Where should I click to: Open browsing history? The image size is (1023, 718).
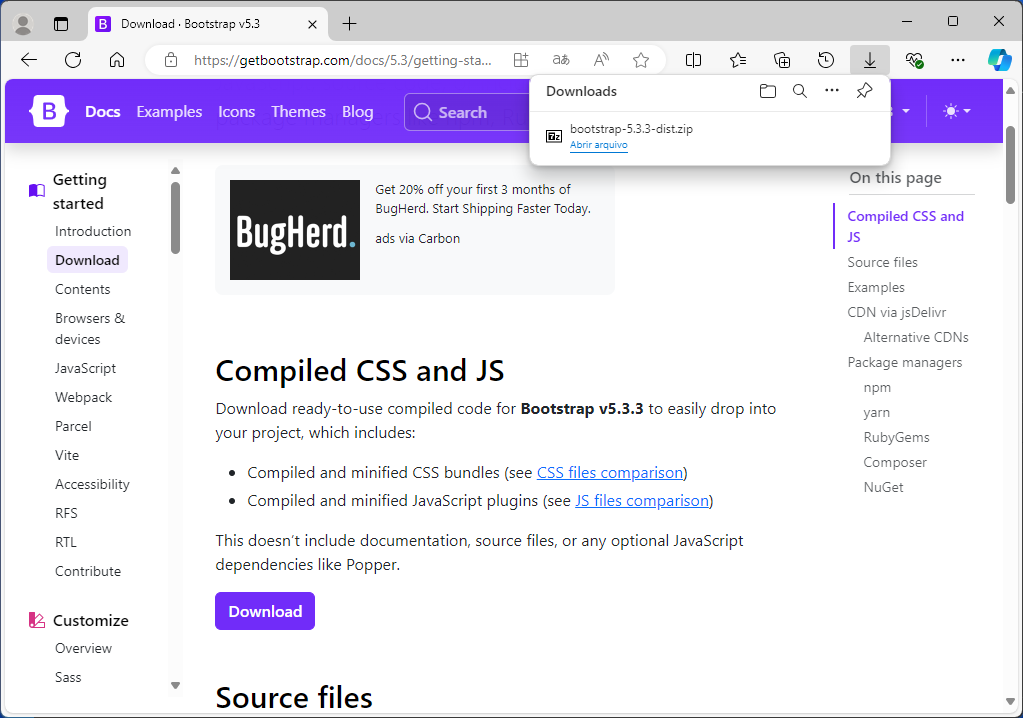[x=826, y=60]
